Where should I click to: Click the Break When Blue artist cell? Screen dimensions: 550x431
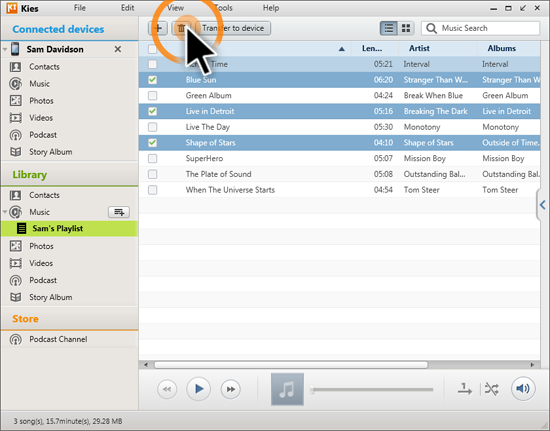(x=433, y=96)
